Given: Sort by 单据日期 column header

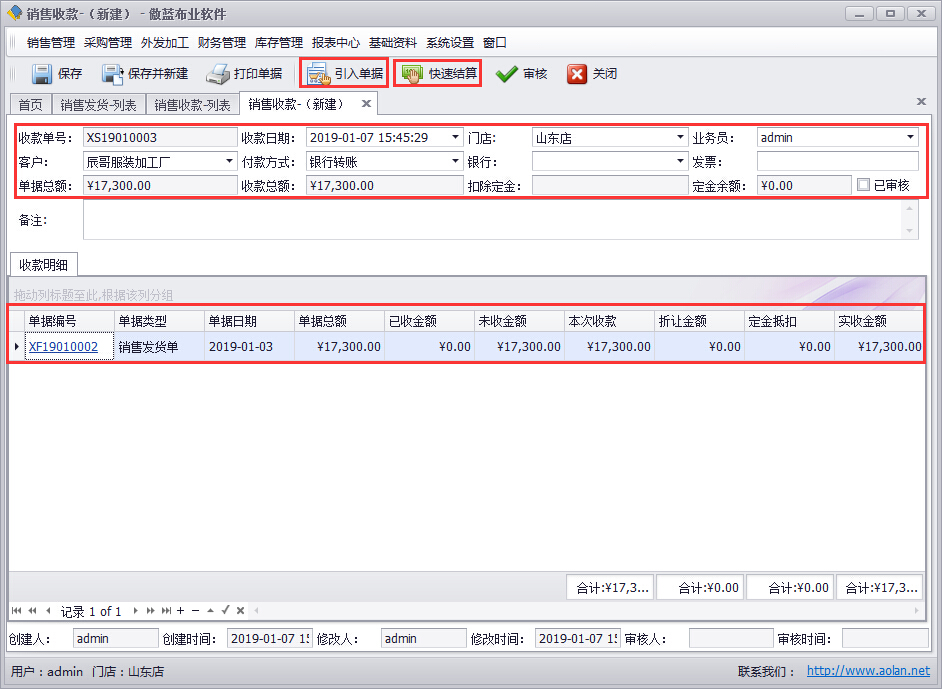Looking at the screenshot, I should [232, 321].
